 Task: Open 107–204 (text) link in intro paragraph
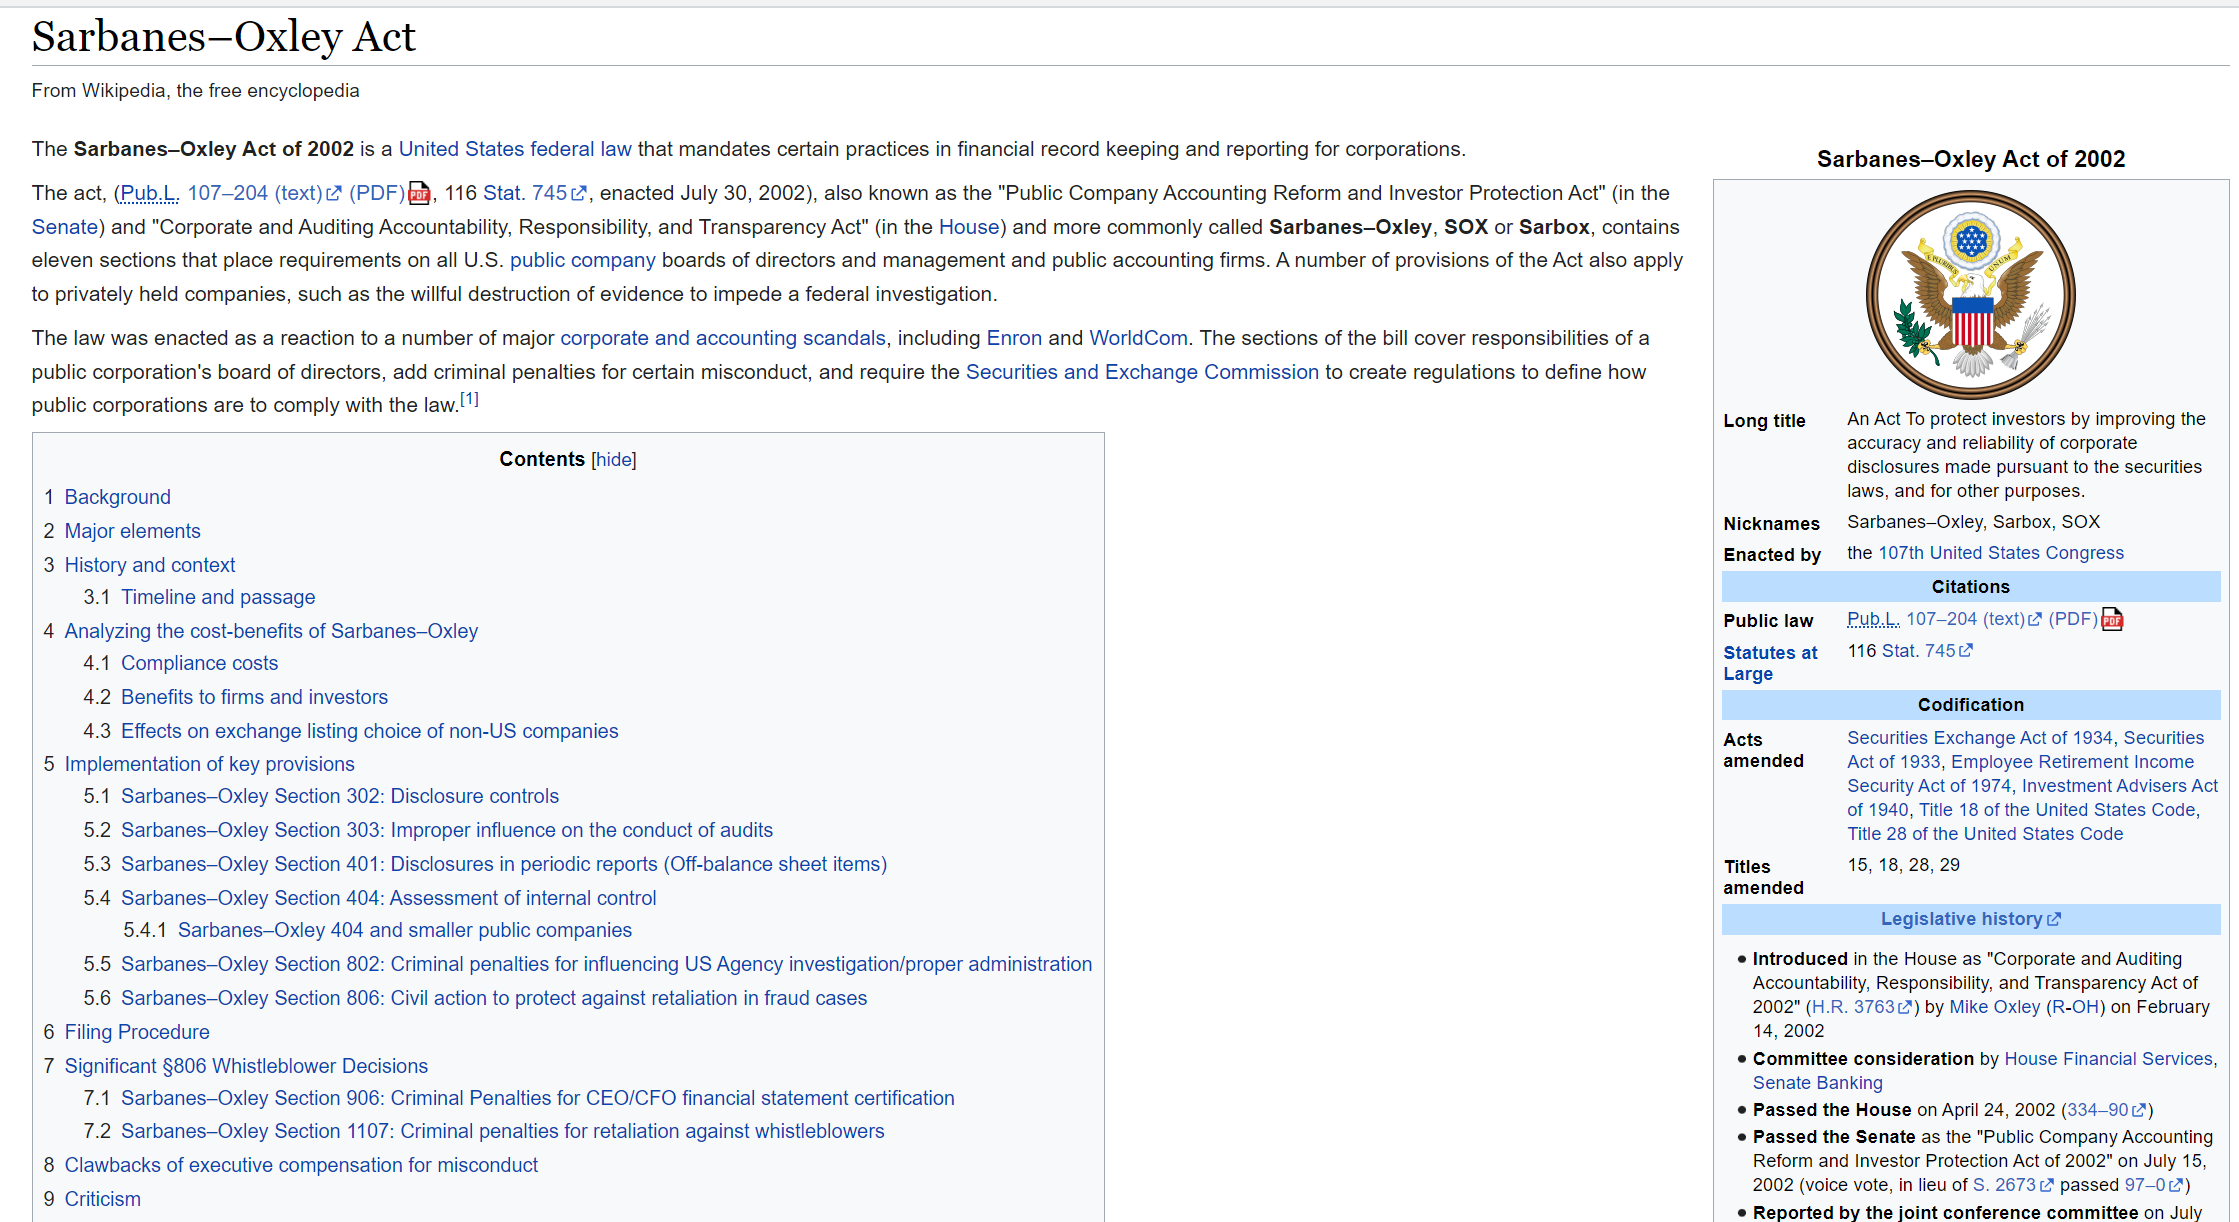[x=264, y=193]
